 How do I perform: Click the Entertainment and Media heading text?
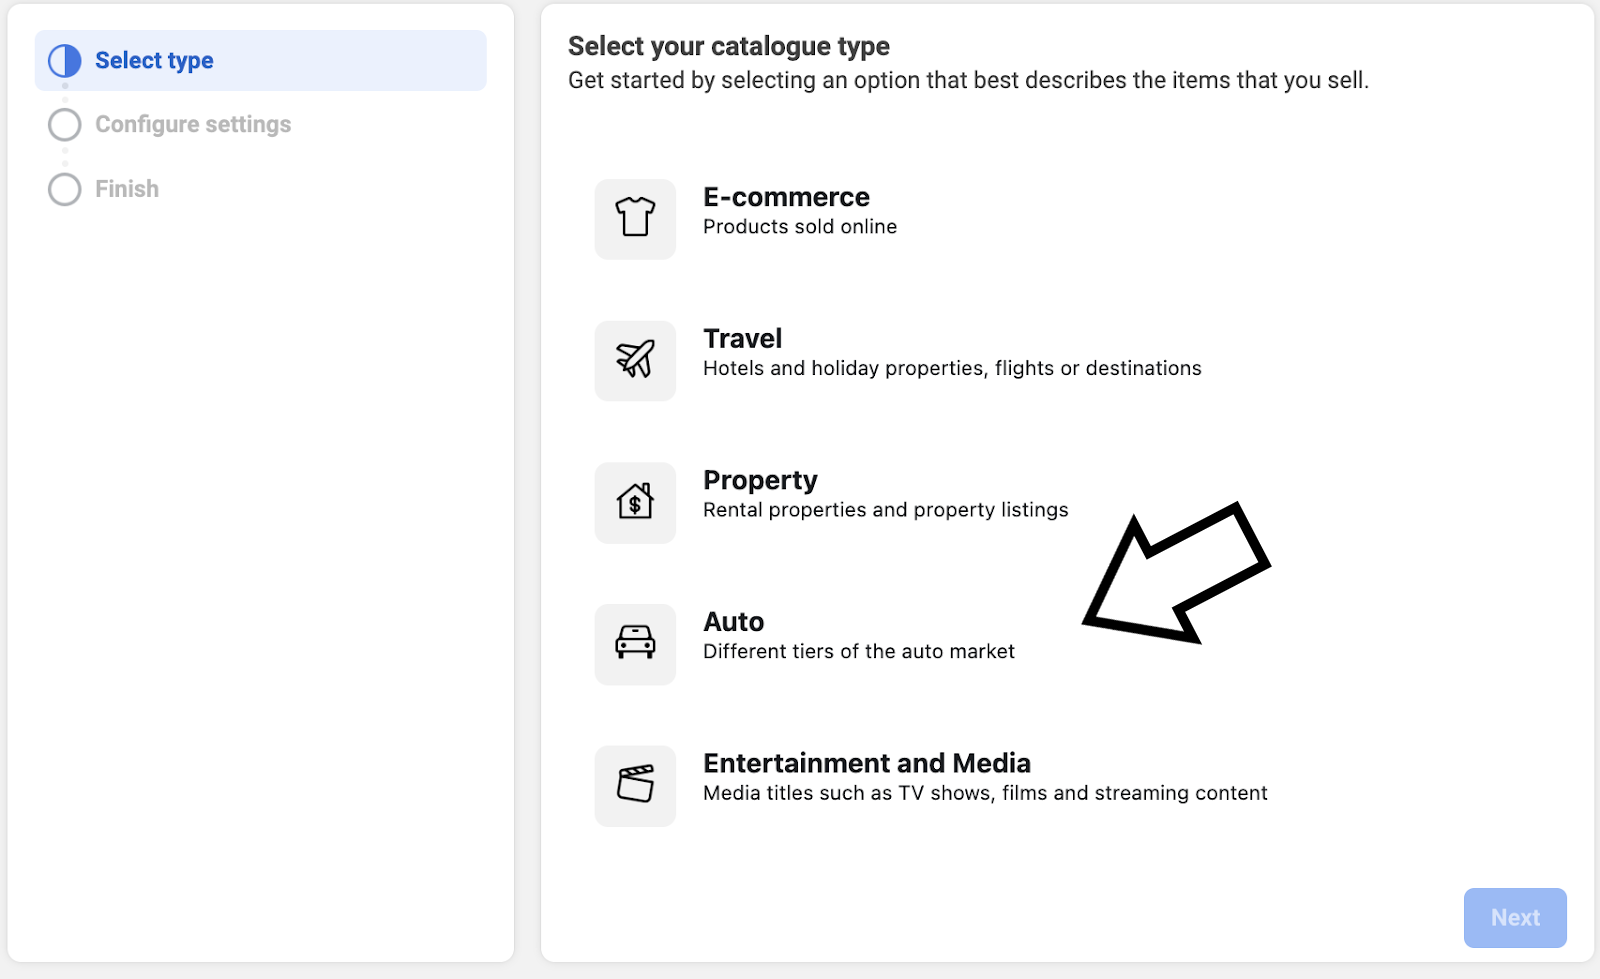tap(867, 763)
